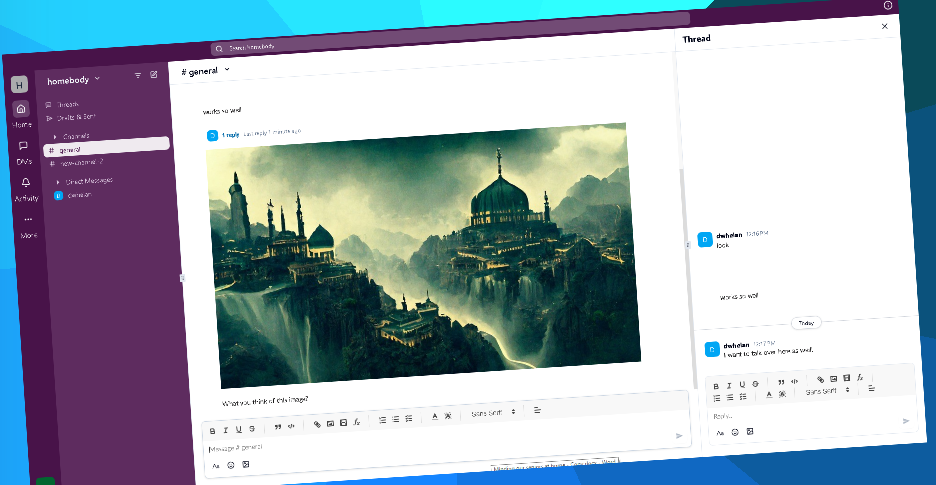Insert a link in the main message toolbar
The image size is (936, 485).
pyautogui.click(x=317, y=424)
